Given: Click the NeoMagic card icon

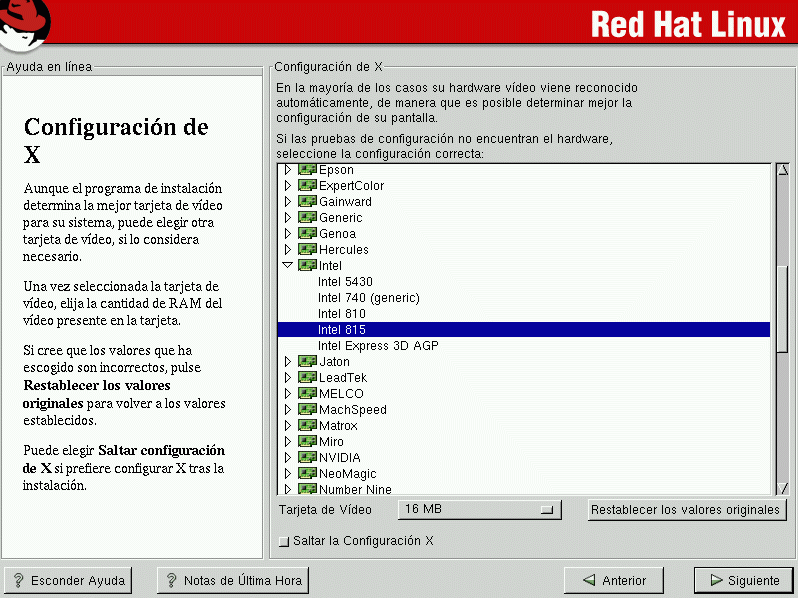Looking at the screenshot, I should pos(307,474).
